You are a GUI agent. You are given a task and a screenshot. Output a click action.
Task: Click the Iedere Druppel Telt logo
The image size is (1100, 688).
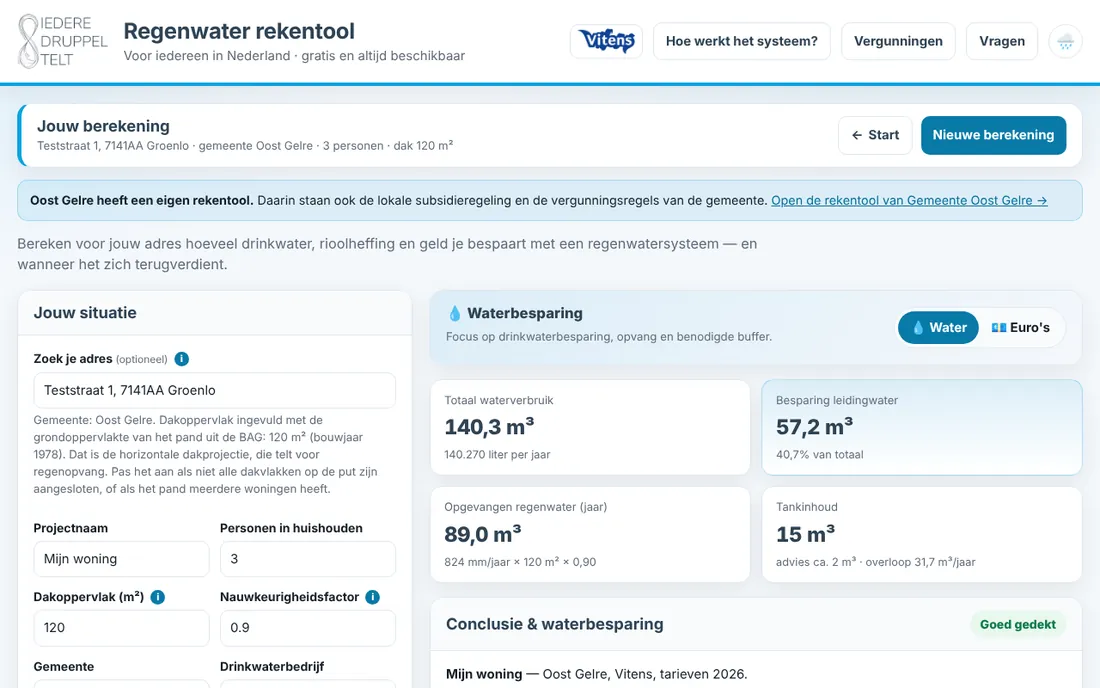pyautogui.click(x=62, y=41)
